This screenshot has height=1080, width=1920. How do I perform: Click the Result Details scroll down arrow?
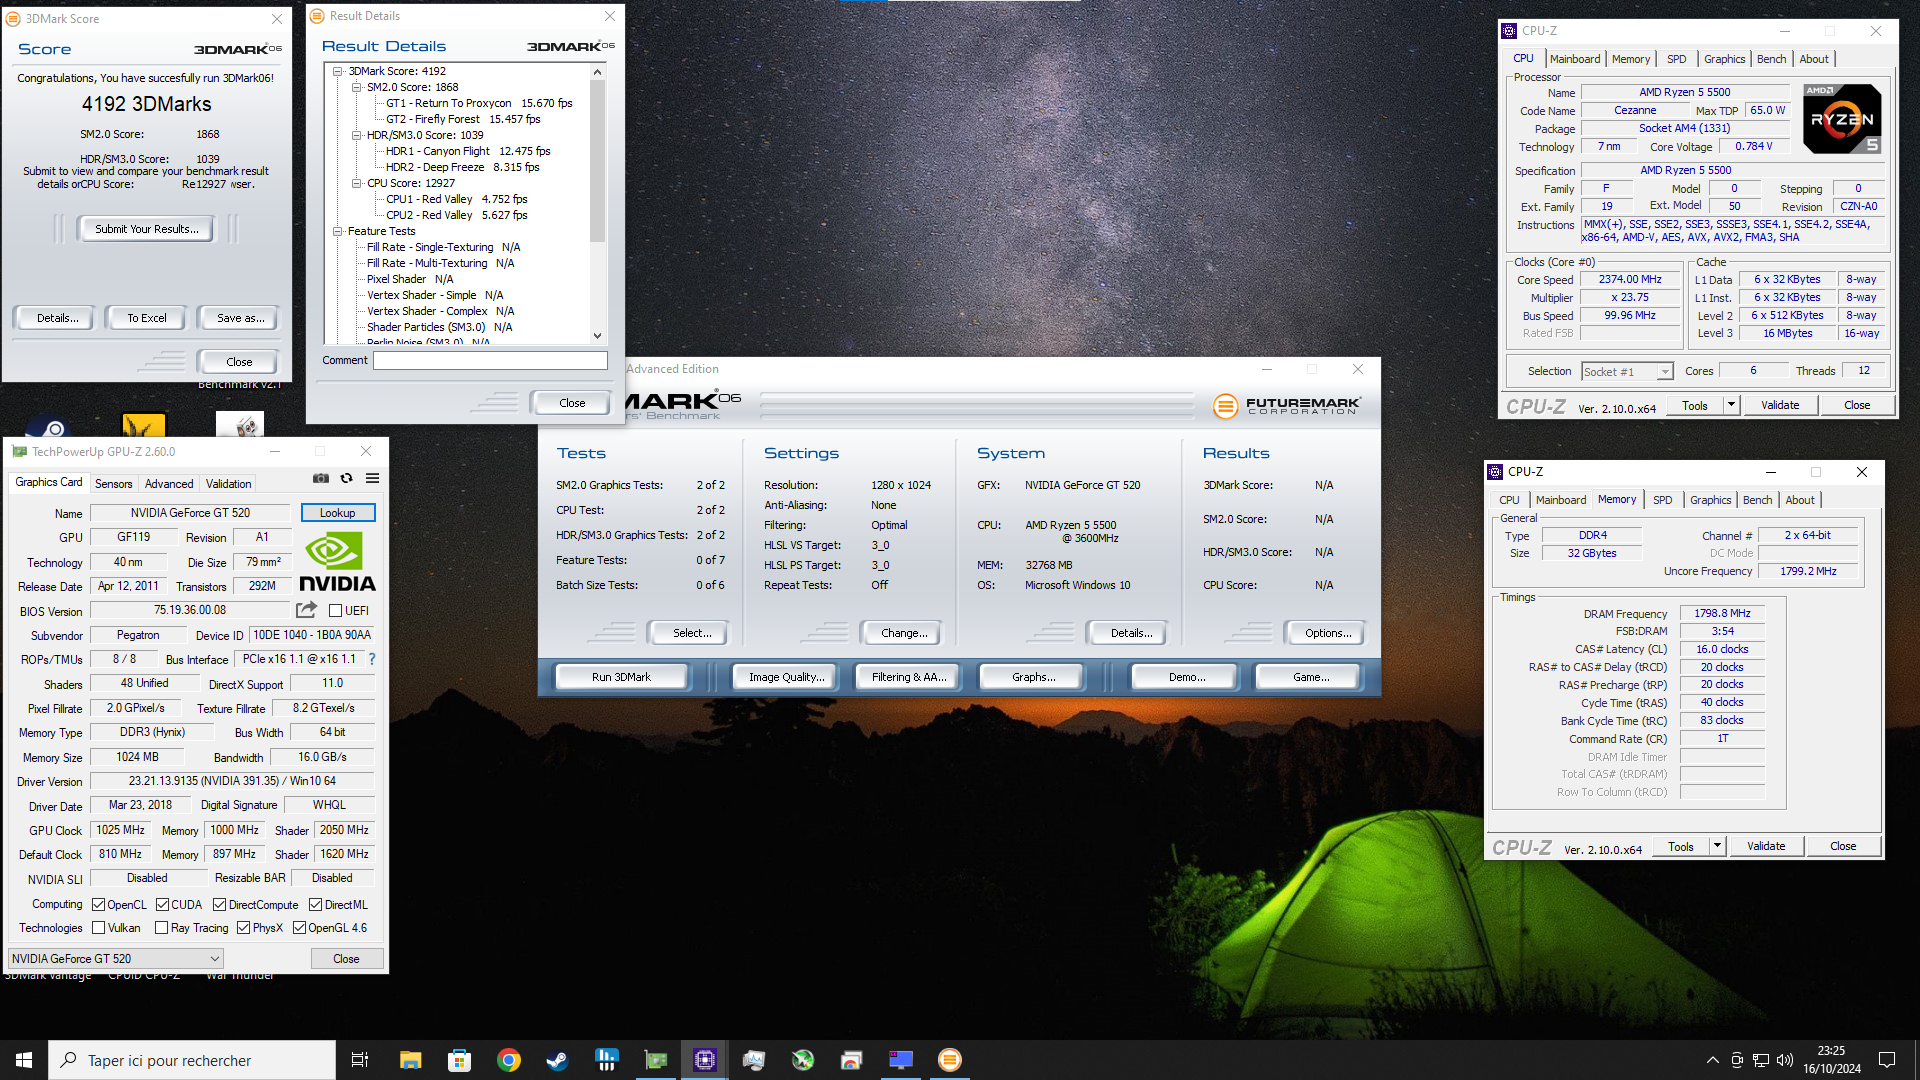click(x=598, y=336)
